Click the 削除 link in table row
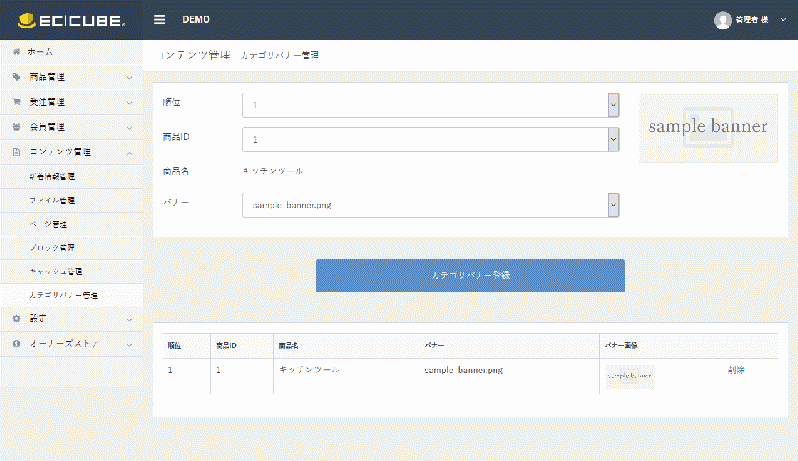The height and width of the screenshot is (461, 798). [x=736, y=370]
